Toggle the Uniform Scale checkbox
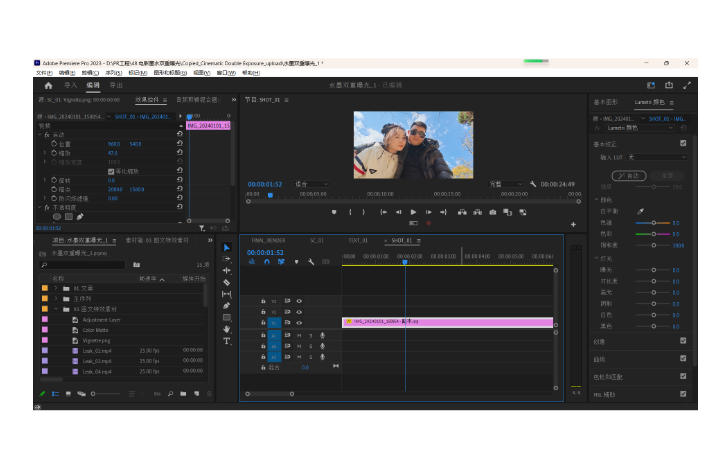The image size is (720, 450). [111, 171]
